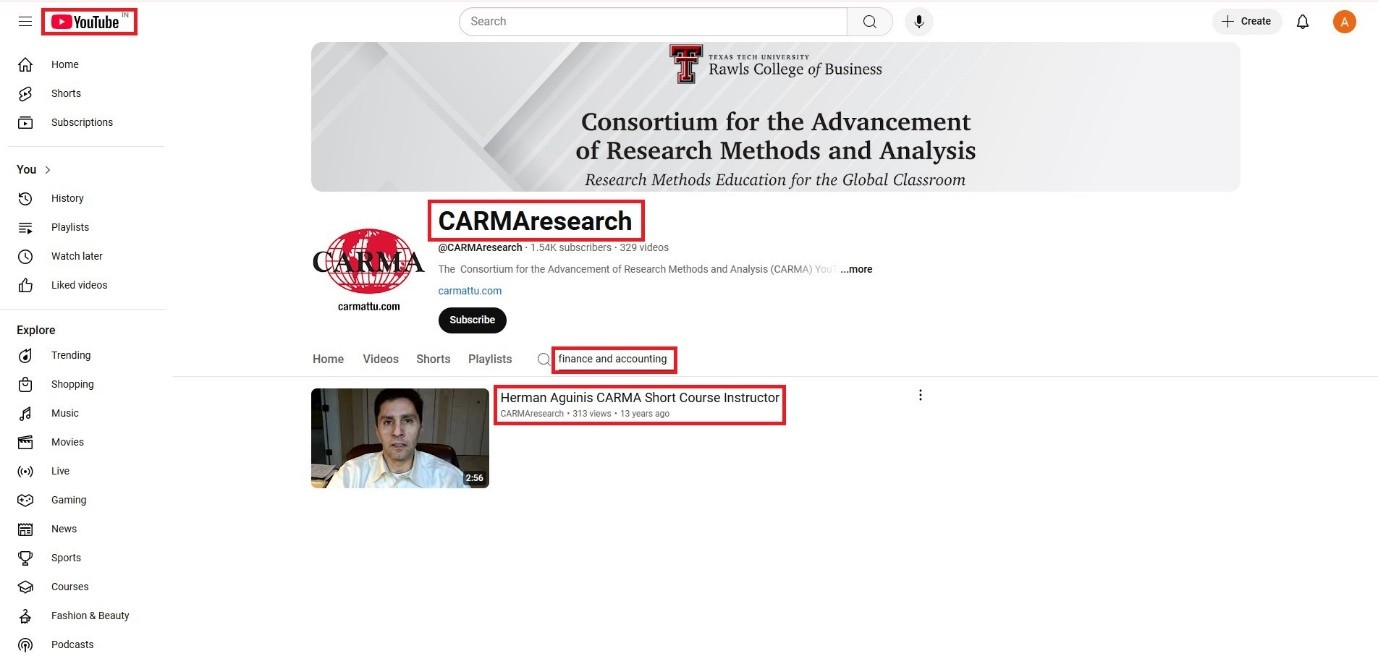
Task: Open the carmattu.com link
Action: [x=470, y=291]
